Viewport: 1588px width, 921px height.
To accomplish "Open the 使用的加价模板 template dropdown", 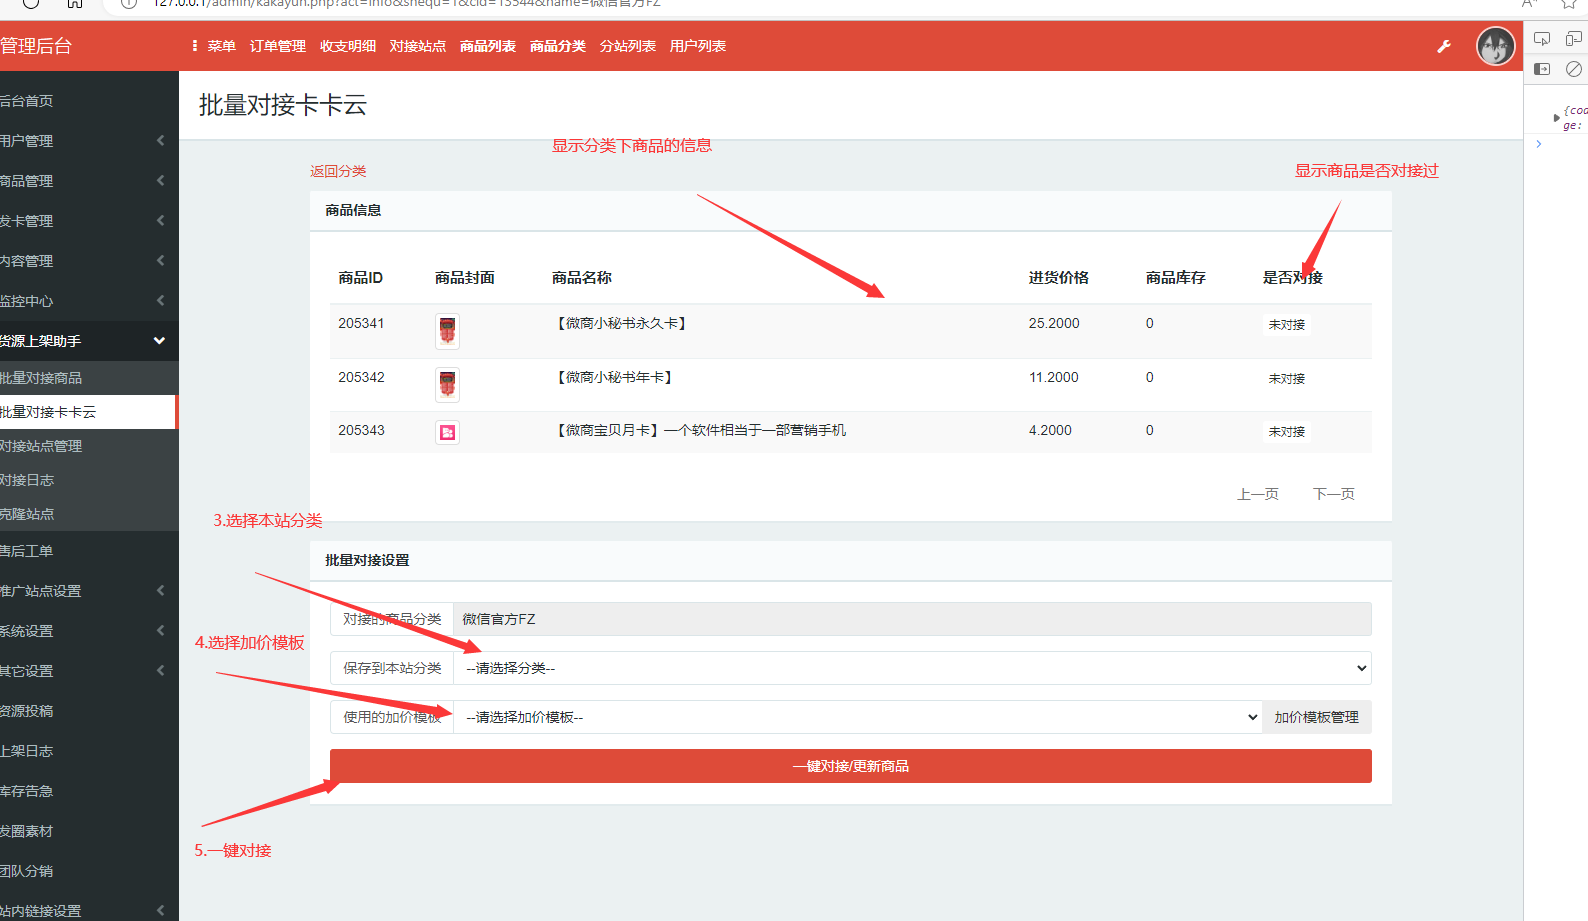I will tap(856, 717).
